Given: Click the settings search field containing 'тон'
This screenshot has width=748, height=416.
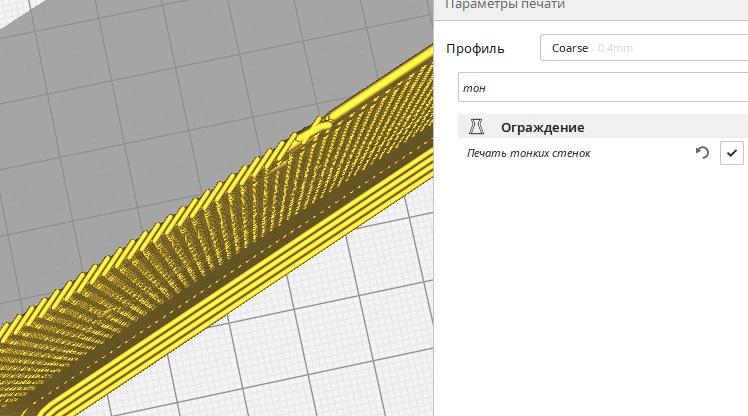Looking at the screenshot, I should tap(603, 87).
